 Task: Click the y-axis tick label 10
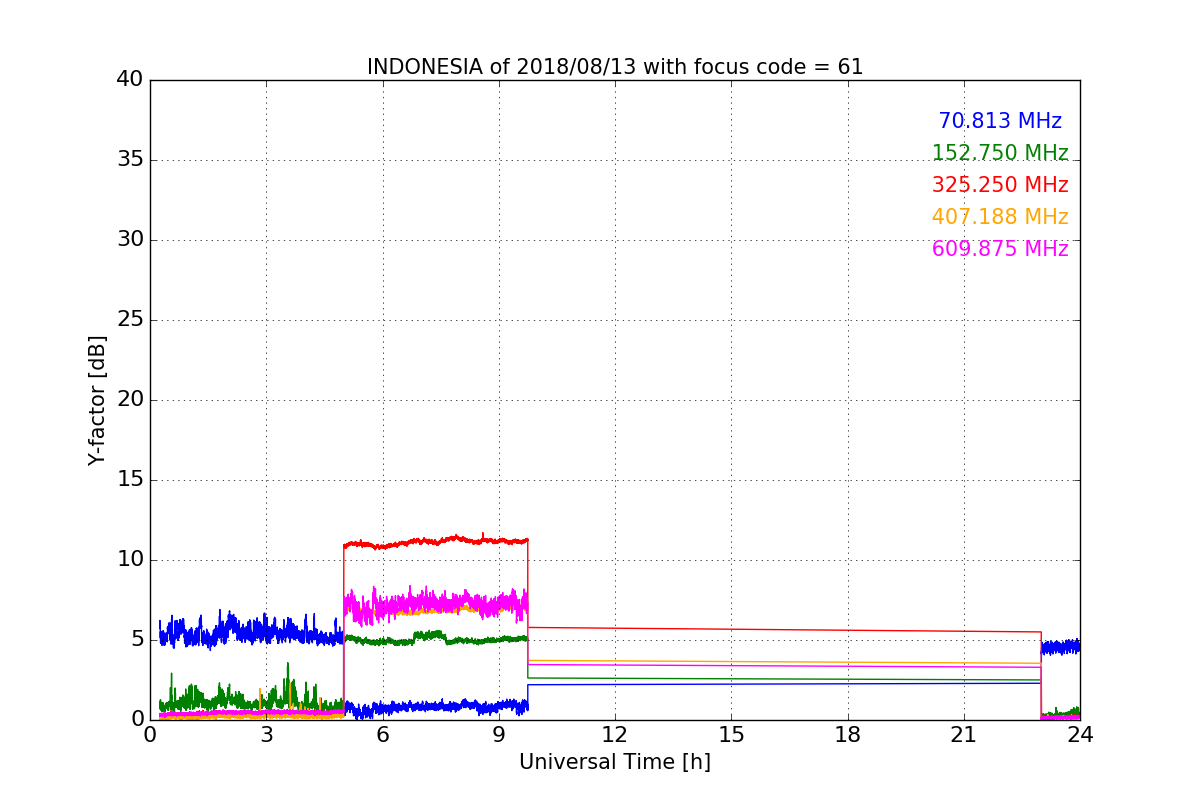pos(129,559)
